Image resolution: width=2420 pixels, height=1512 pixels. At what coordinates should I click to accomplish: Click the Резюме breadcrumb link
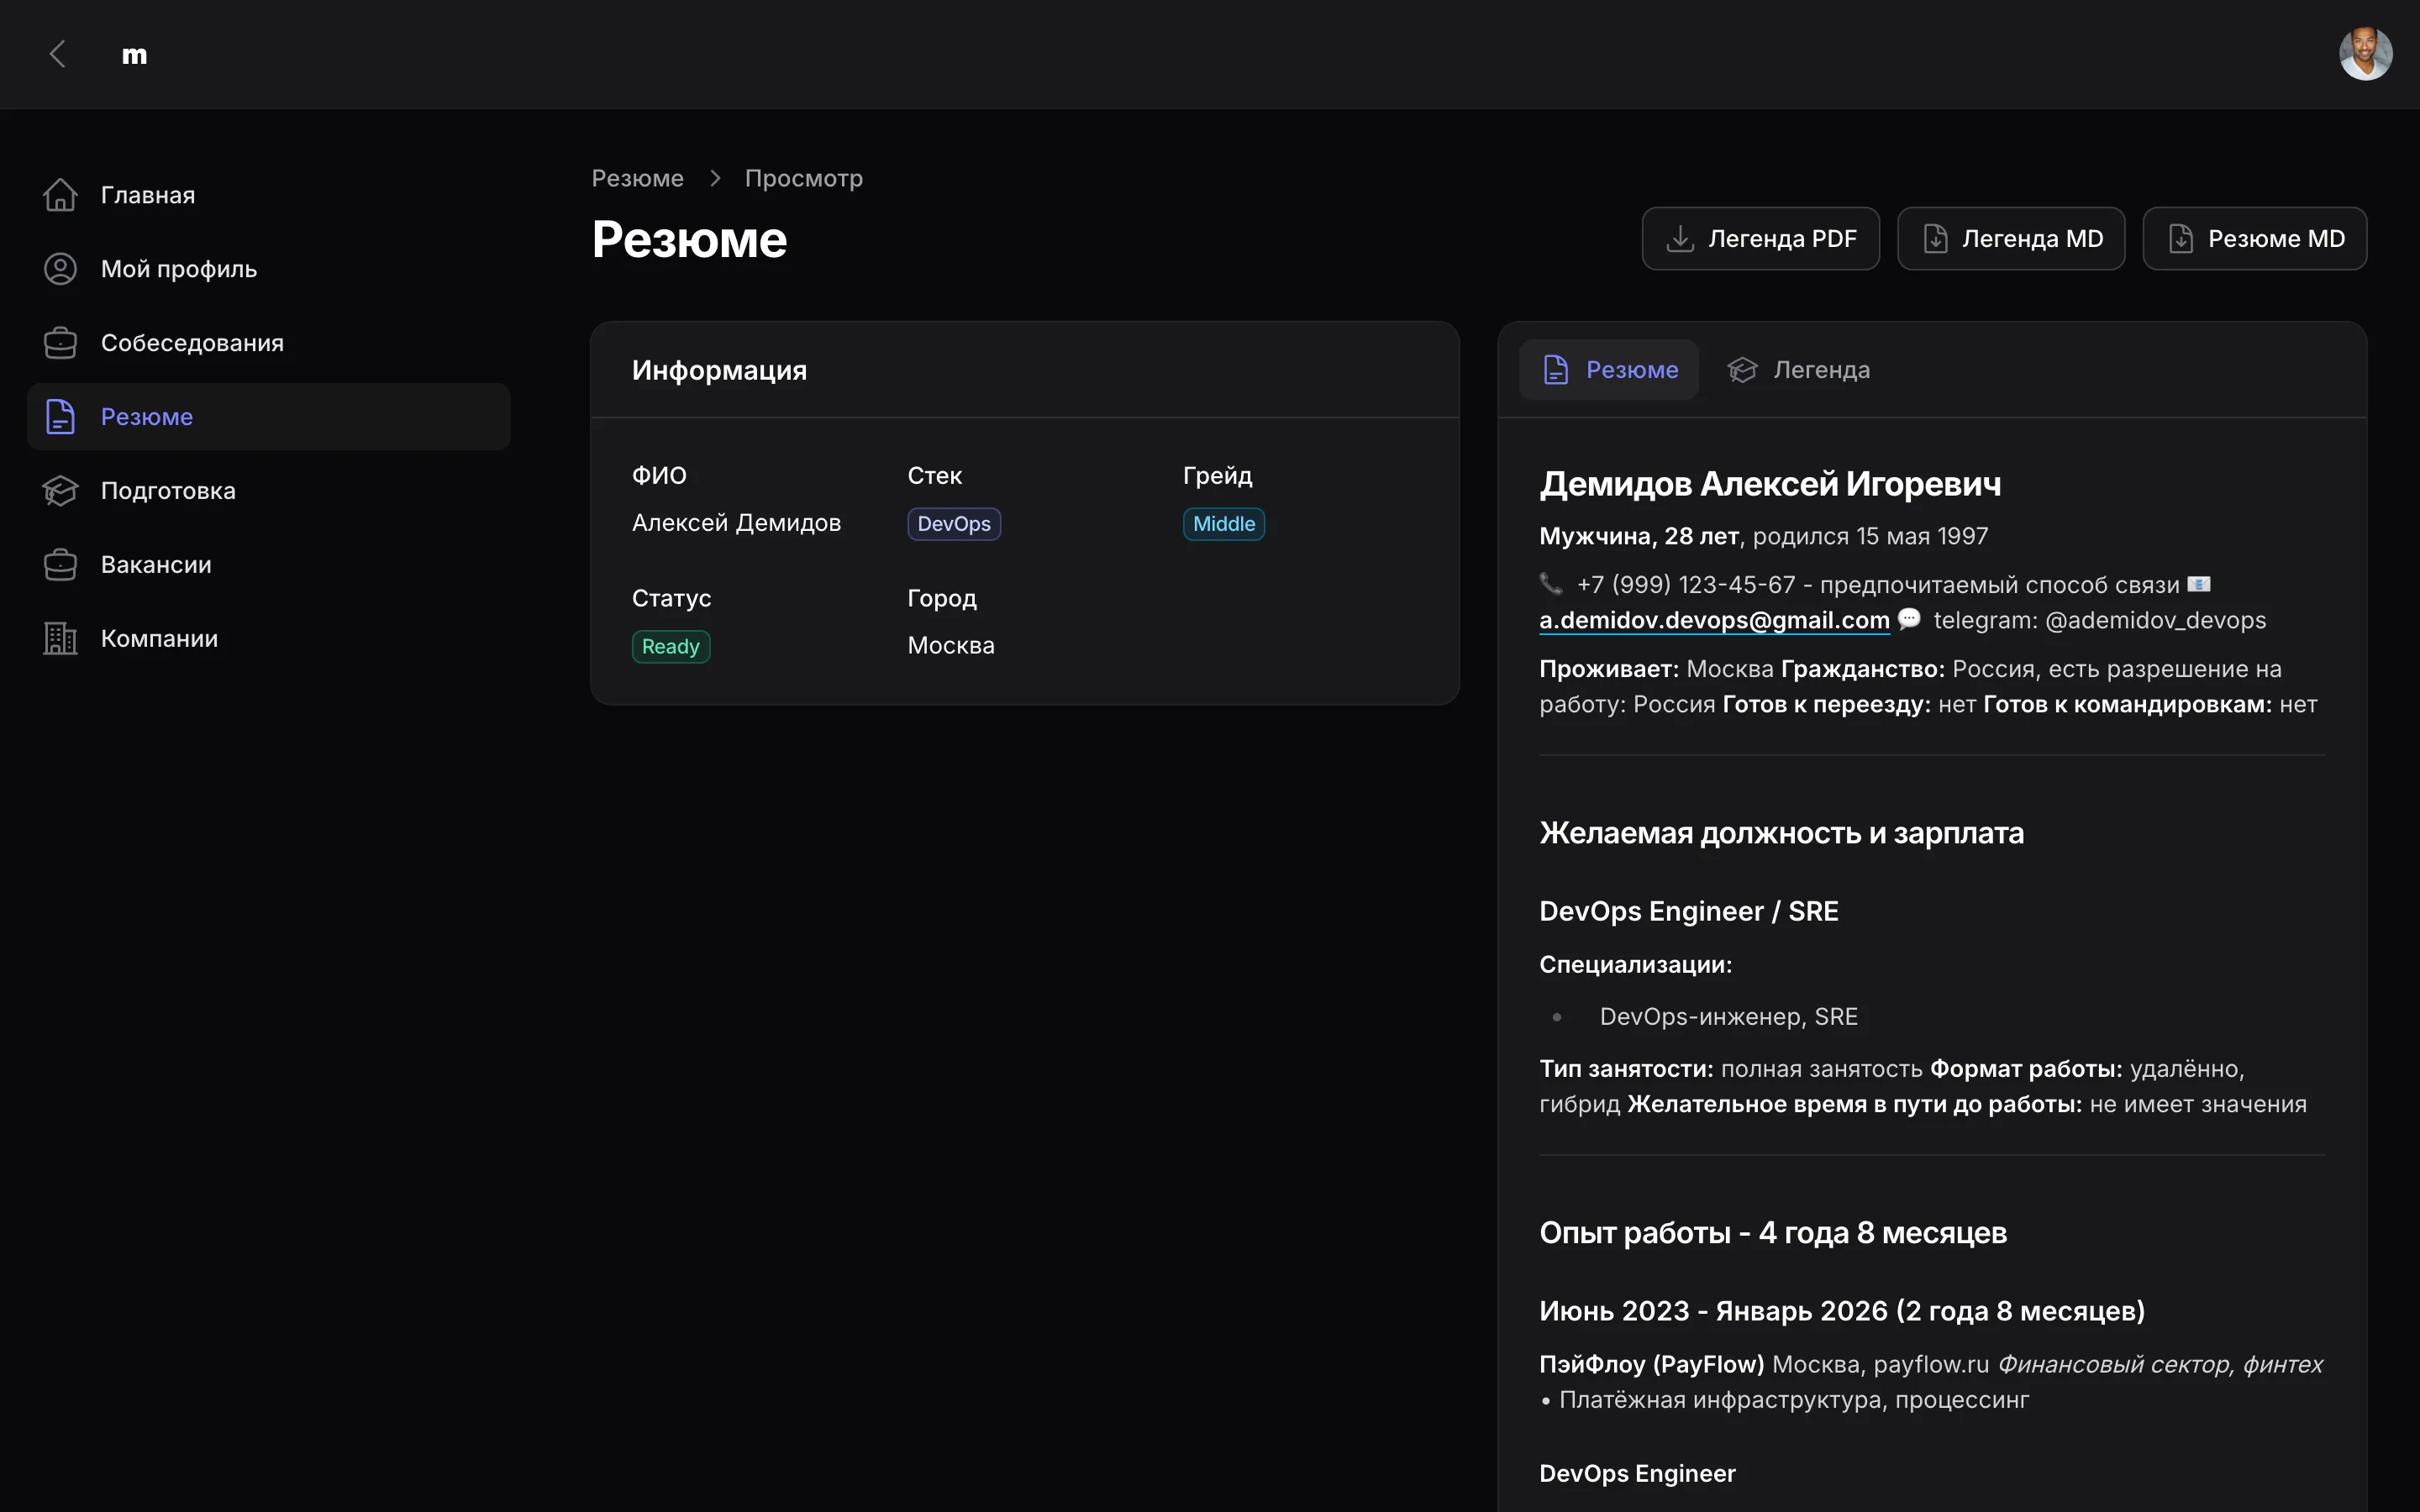point(637,178)
